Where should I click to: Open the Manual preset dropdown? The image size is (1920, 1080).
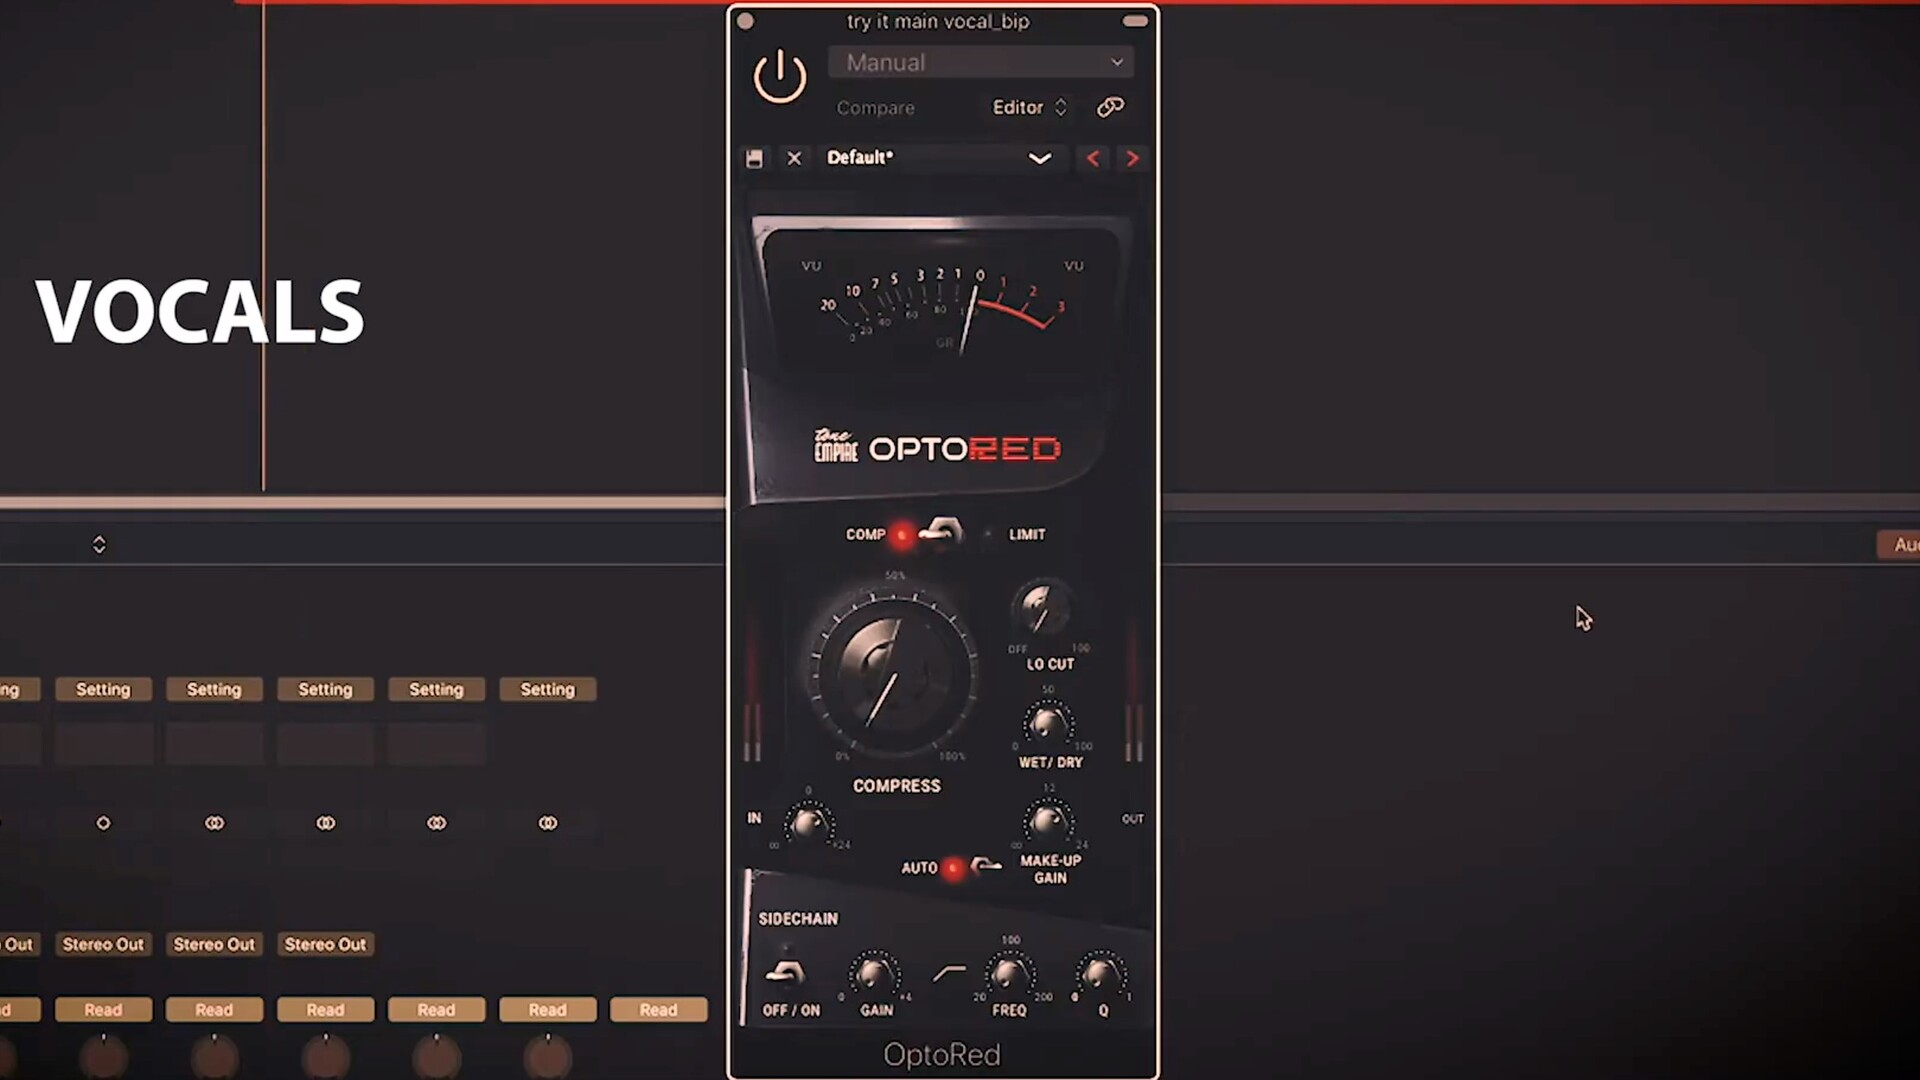pos(981,62)
